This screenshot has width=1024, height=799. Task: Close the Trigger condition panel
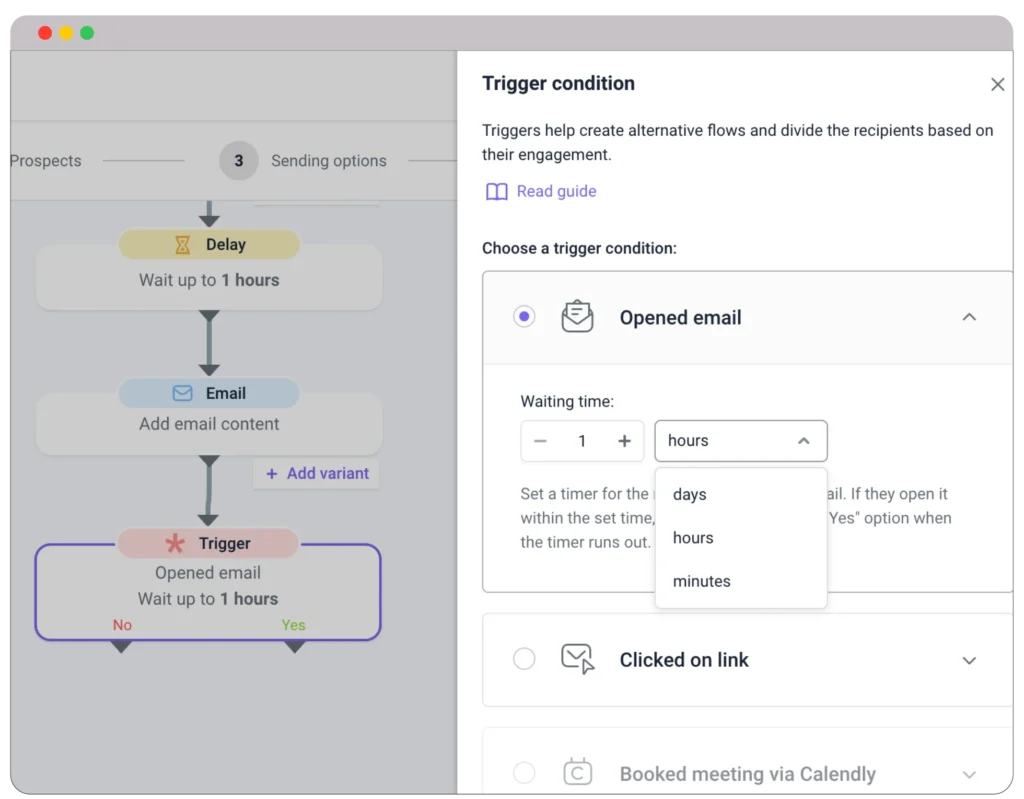pyautogui.click(x=997, y=84)
